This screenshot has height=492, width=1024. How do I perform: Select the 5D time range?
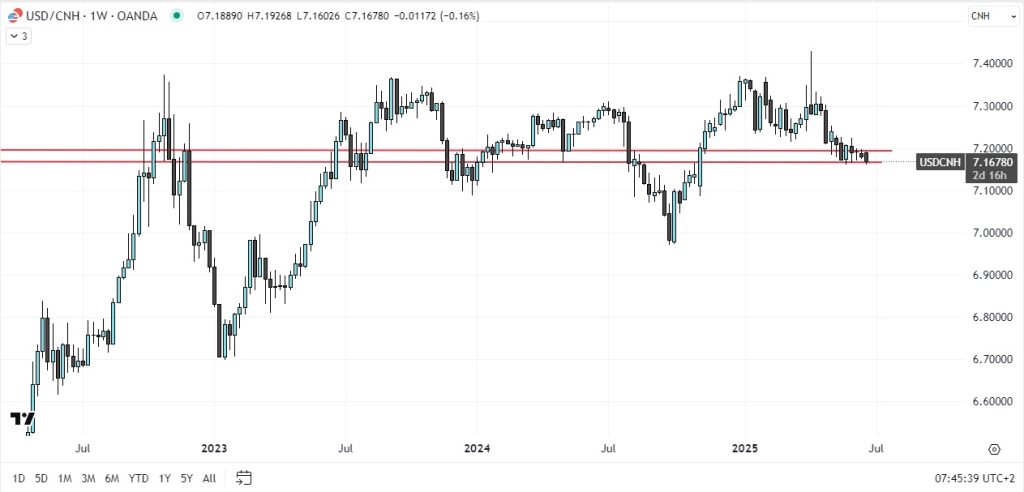point(41,478)
